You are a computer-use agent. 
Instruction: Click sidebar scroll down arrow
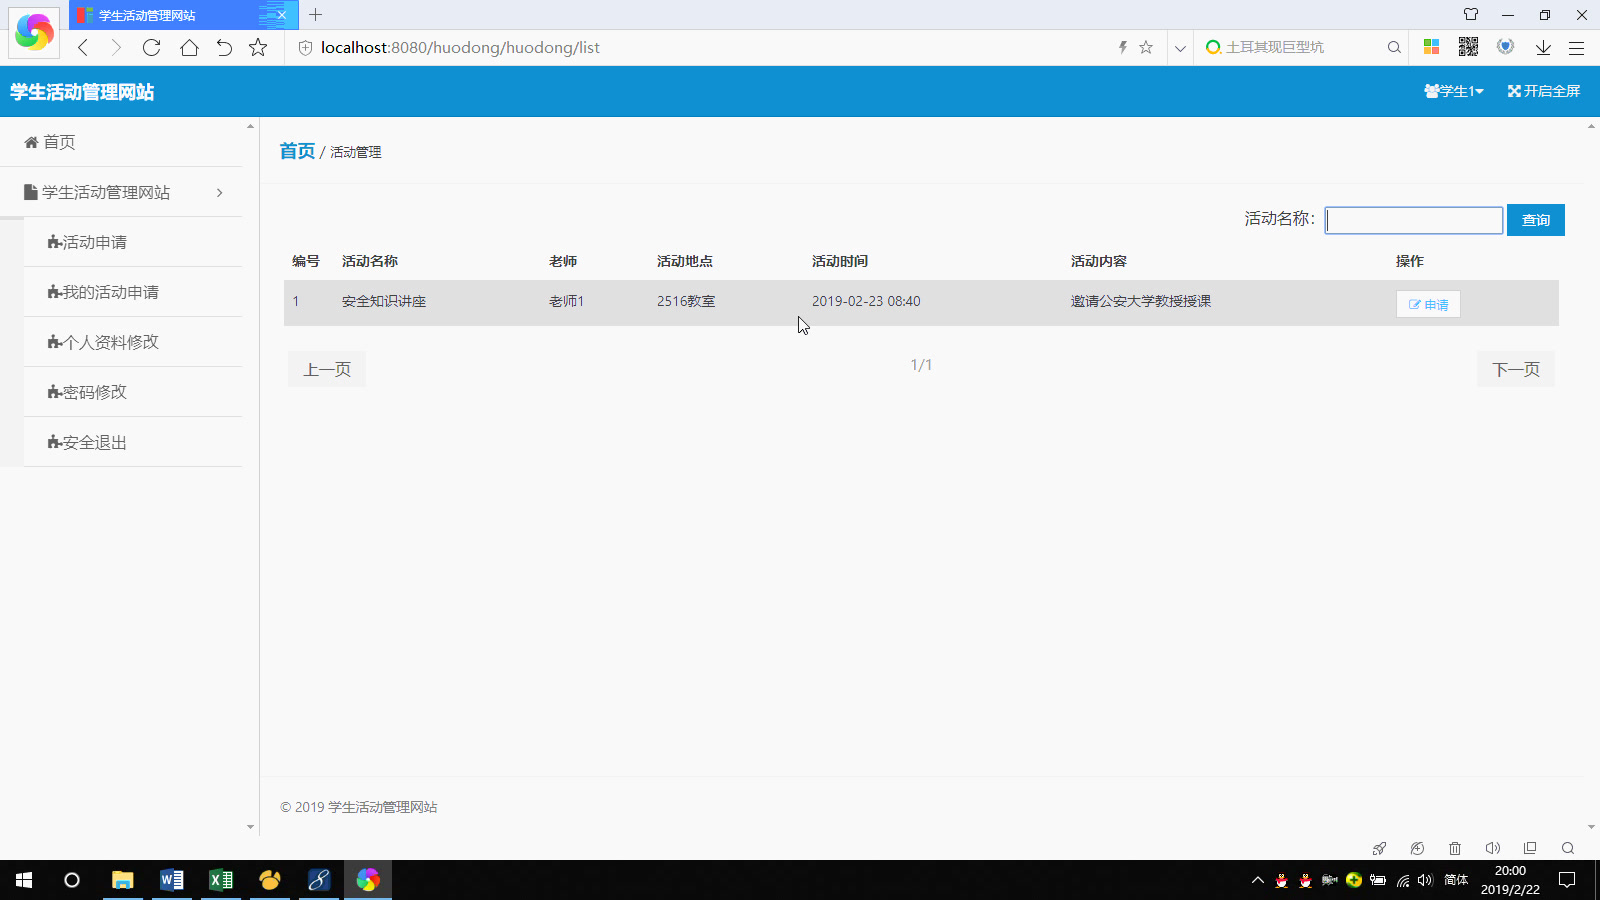250,827
